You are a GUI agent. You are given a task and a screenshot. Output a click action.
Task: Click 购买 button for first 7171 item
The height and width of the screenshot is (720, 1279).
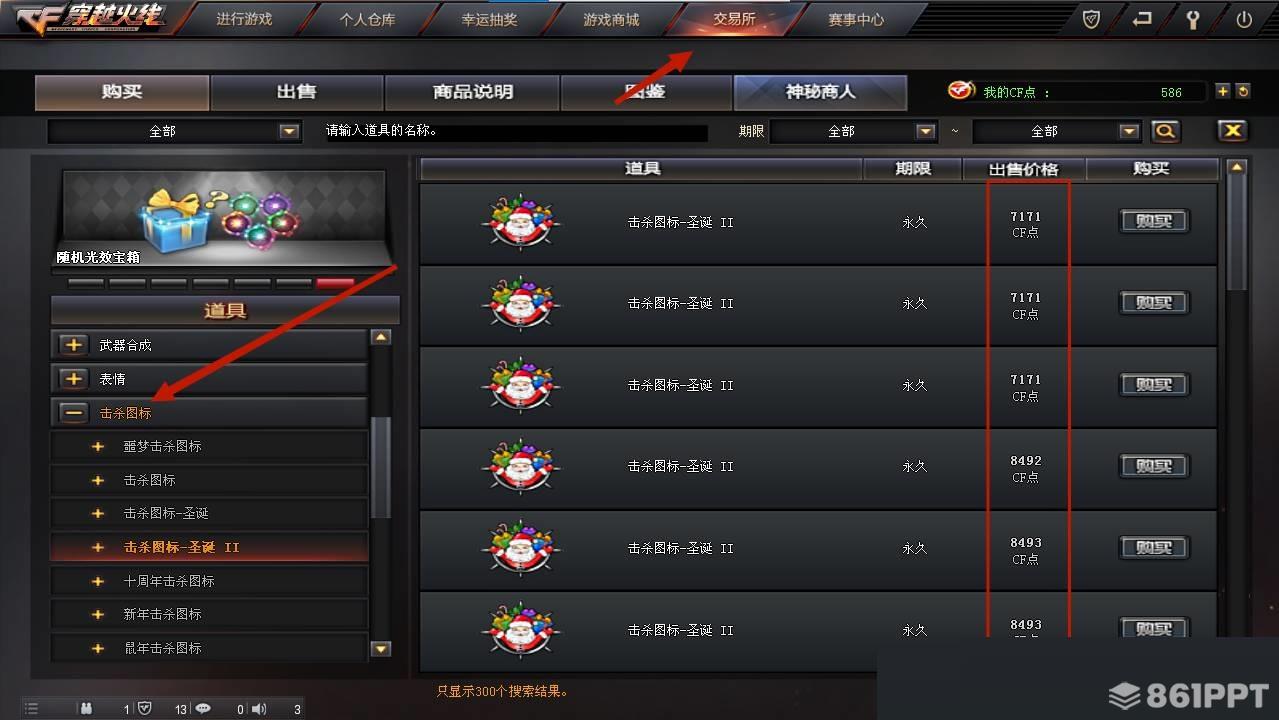[x=1153, y=221]
